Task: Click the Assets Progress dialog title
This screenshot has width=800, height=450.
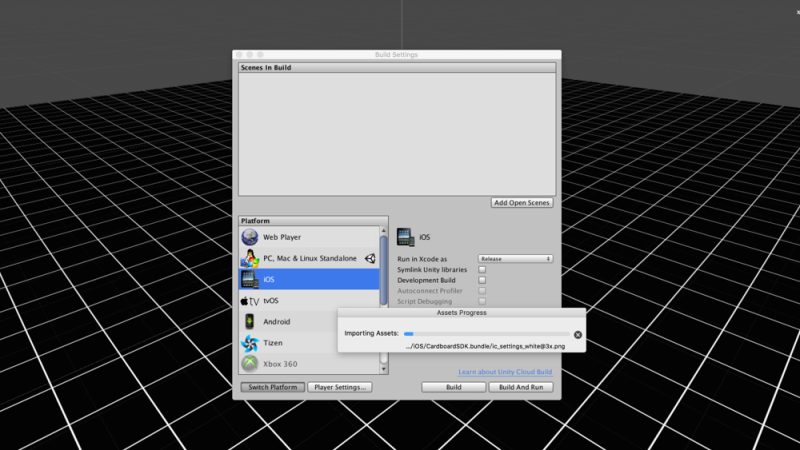Action: tap(461, 313)
